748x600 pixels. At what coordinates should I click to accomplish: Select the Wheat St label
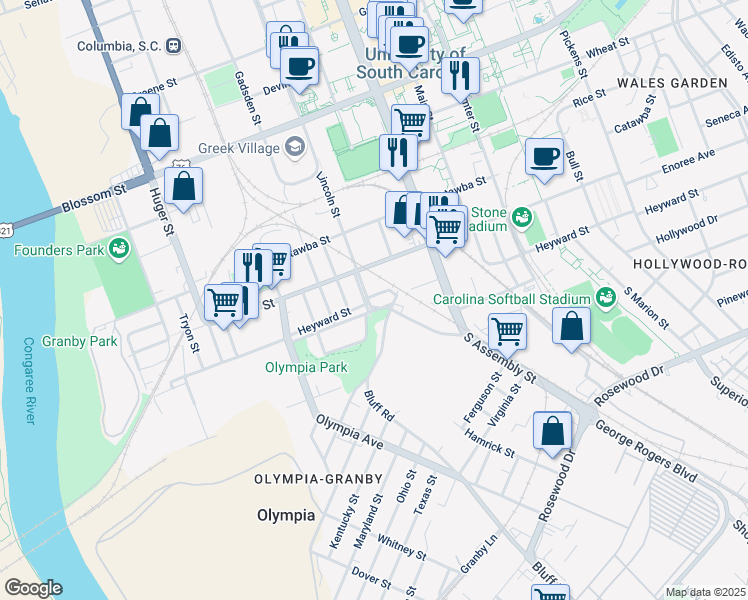[608, 48]
